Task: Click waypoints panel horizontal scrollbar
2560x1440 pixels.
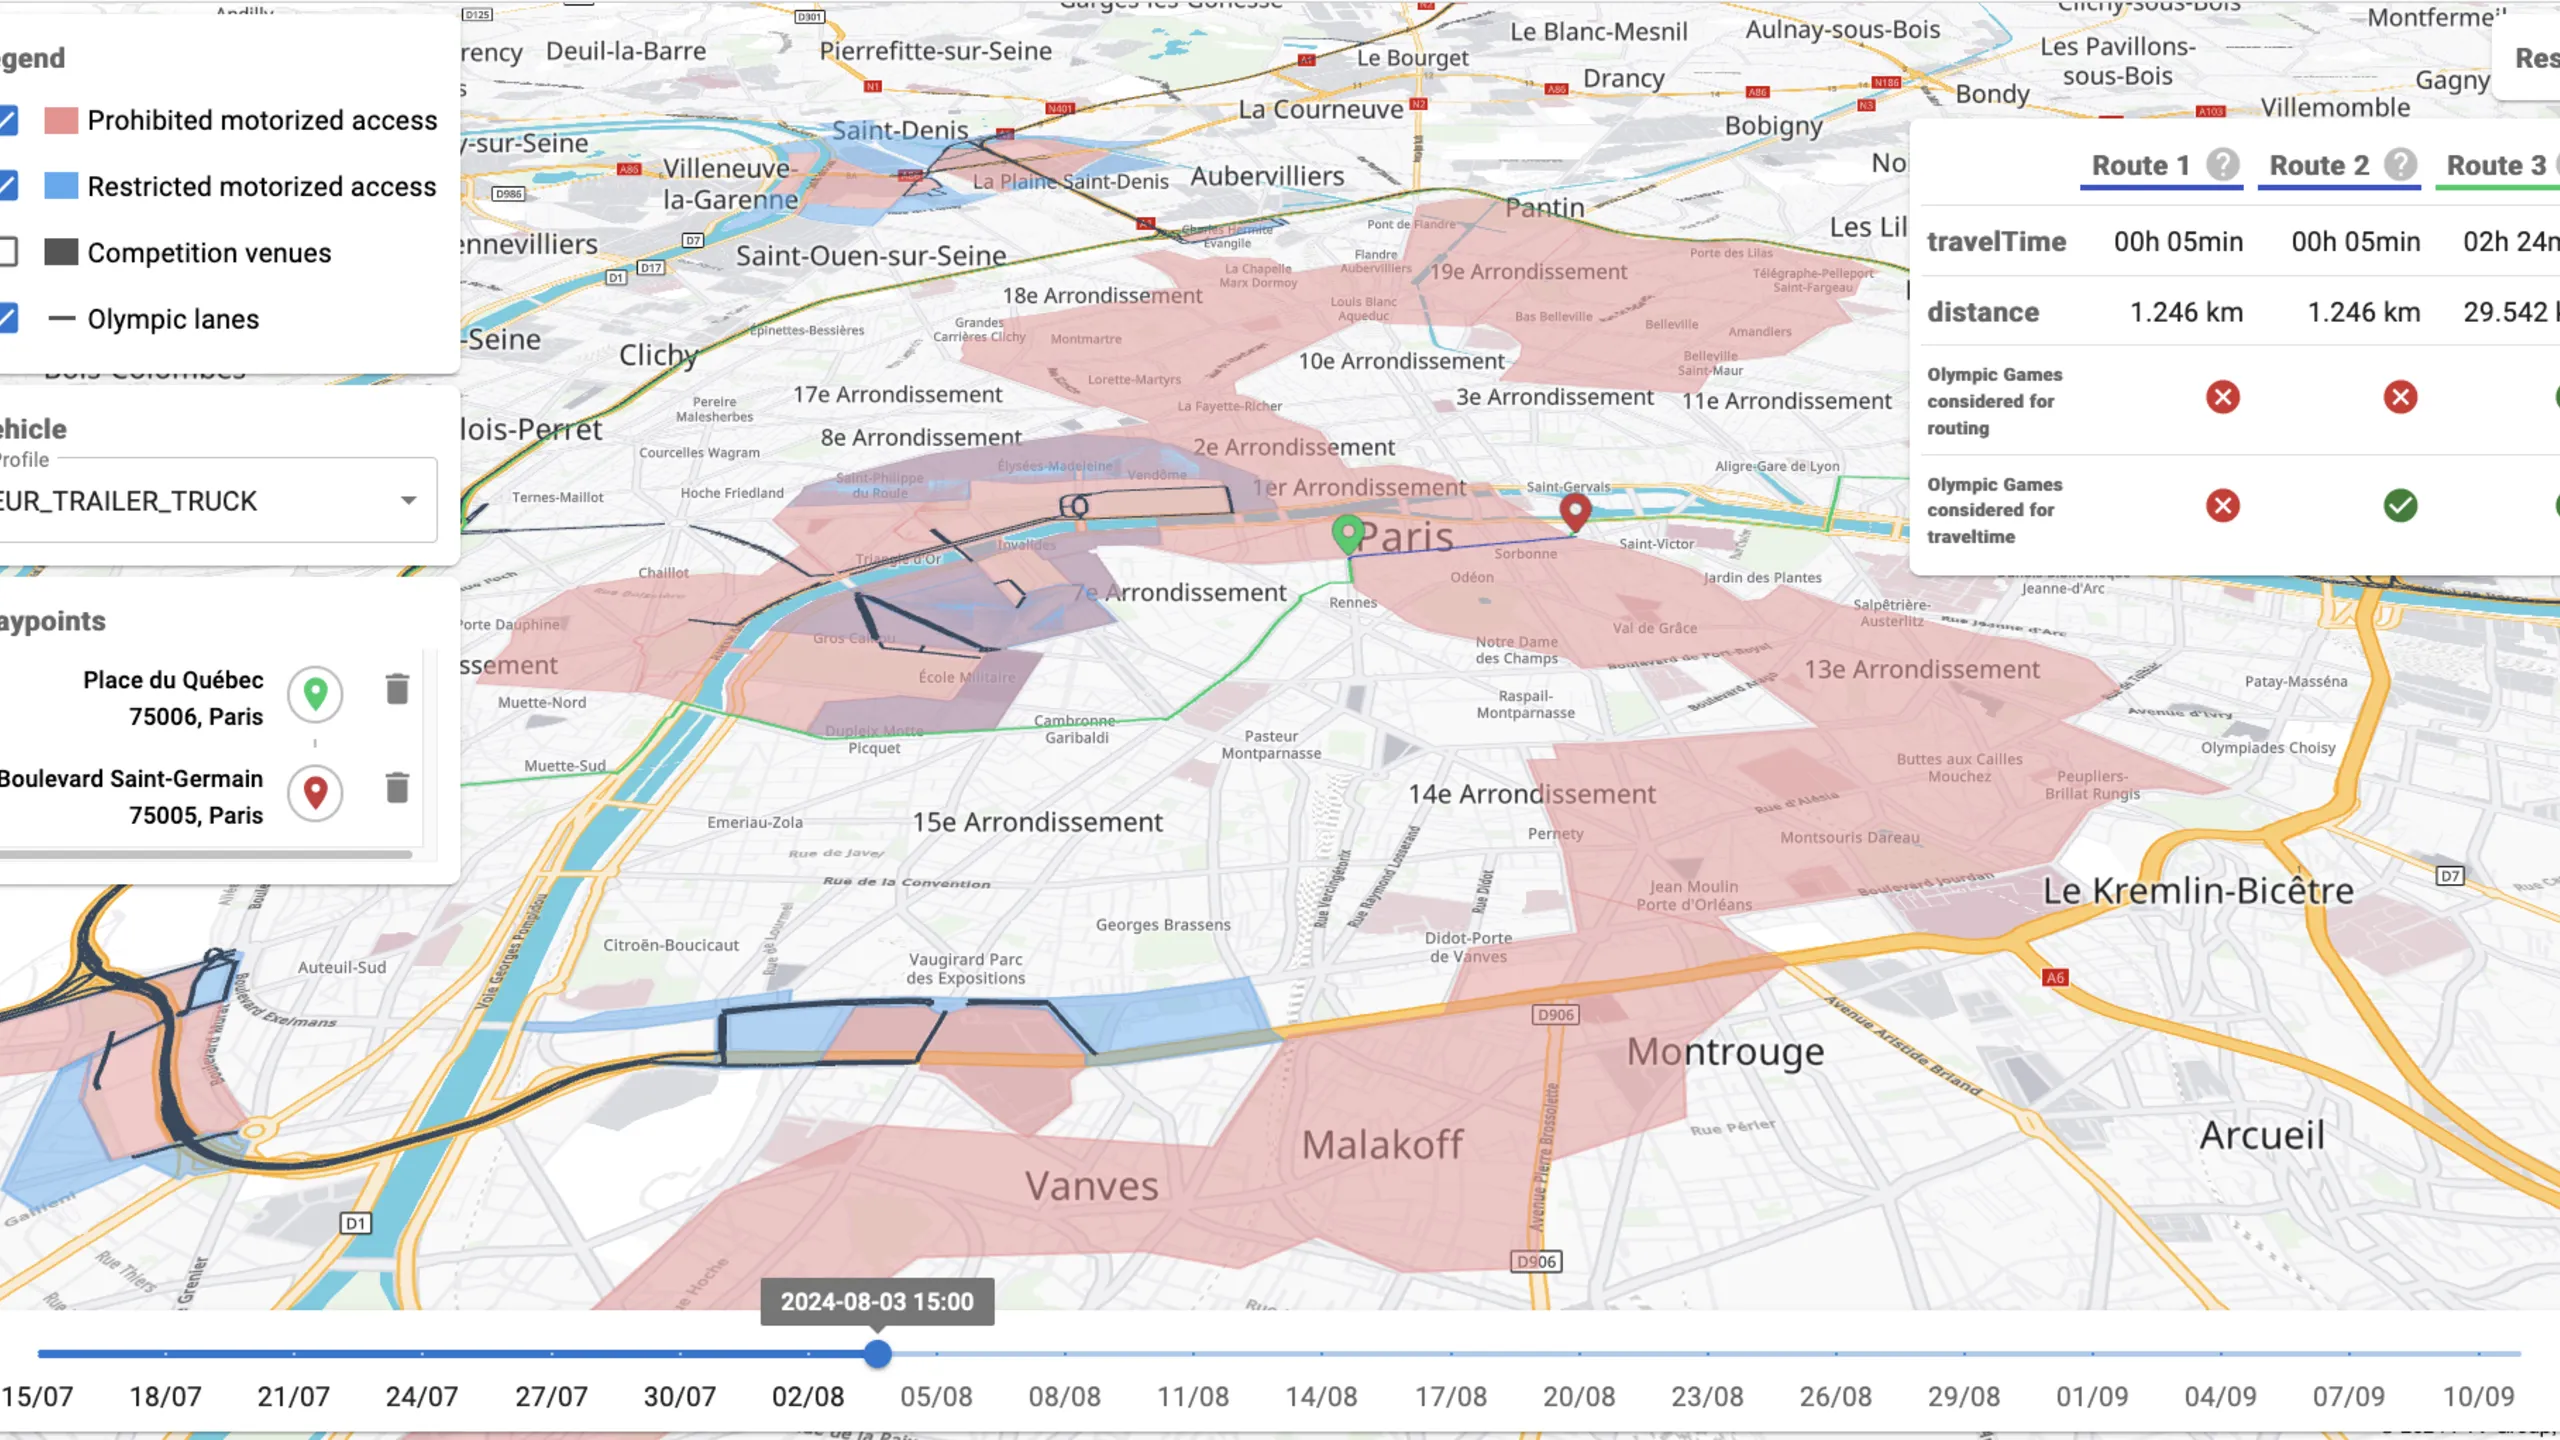Action: coord(206,854)
